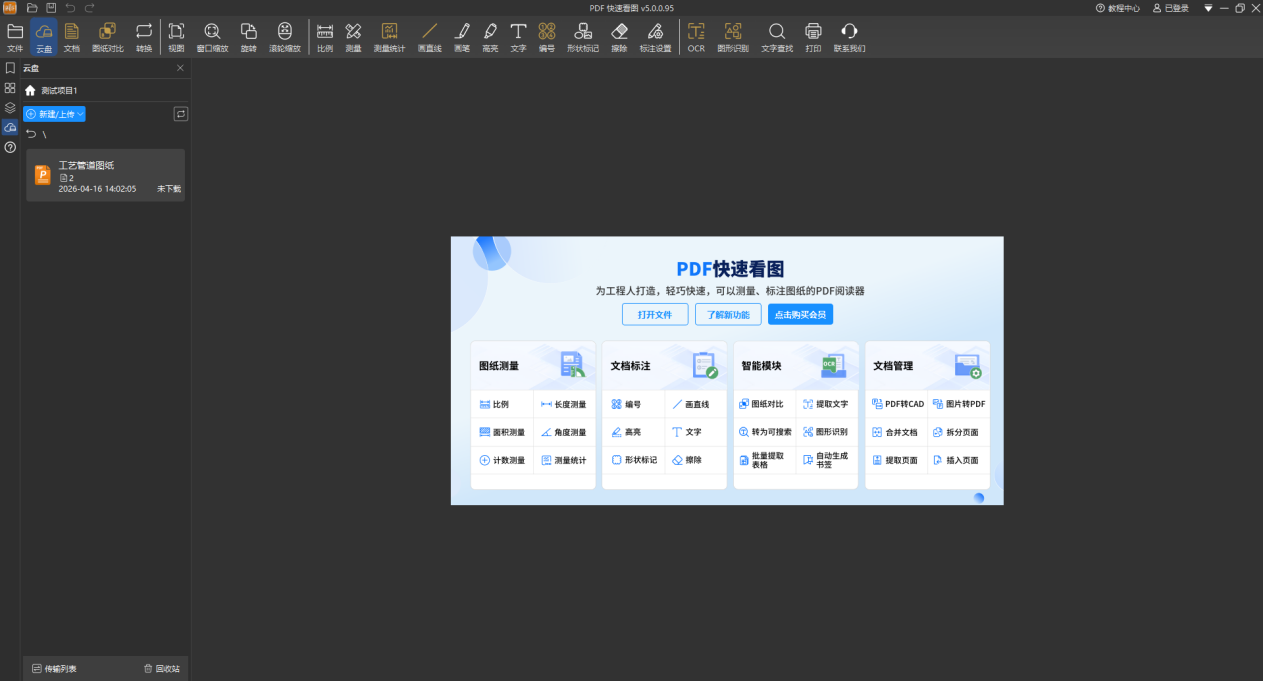Open the triangle dropdown menu in title bar
This screenshot has width=1263, height=681.
[x=1208, y=8]
